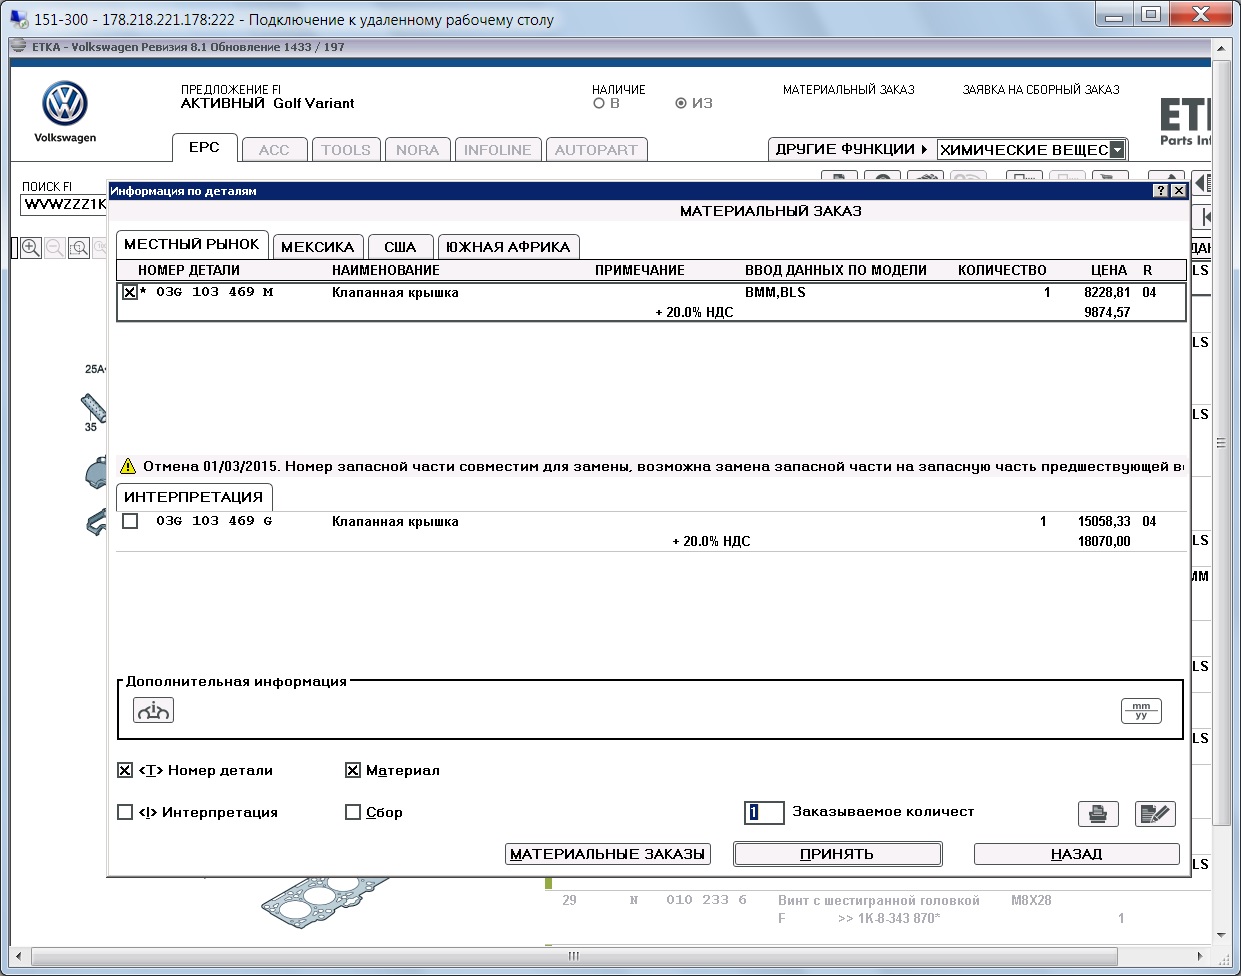Click the mm/yy date icon button
This screenshot has height=976, width=1241.
[x=1141, y=710]
